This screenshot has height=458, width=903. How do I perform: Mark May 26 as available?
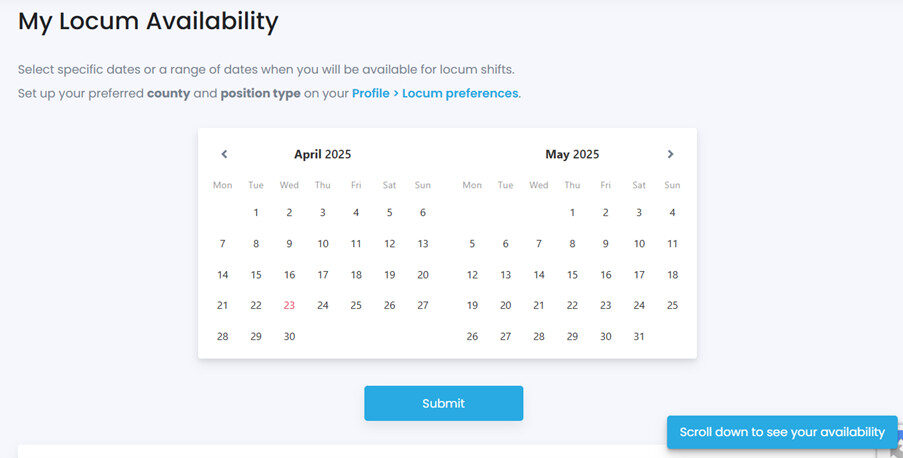[x=472, y=336]
